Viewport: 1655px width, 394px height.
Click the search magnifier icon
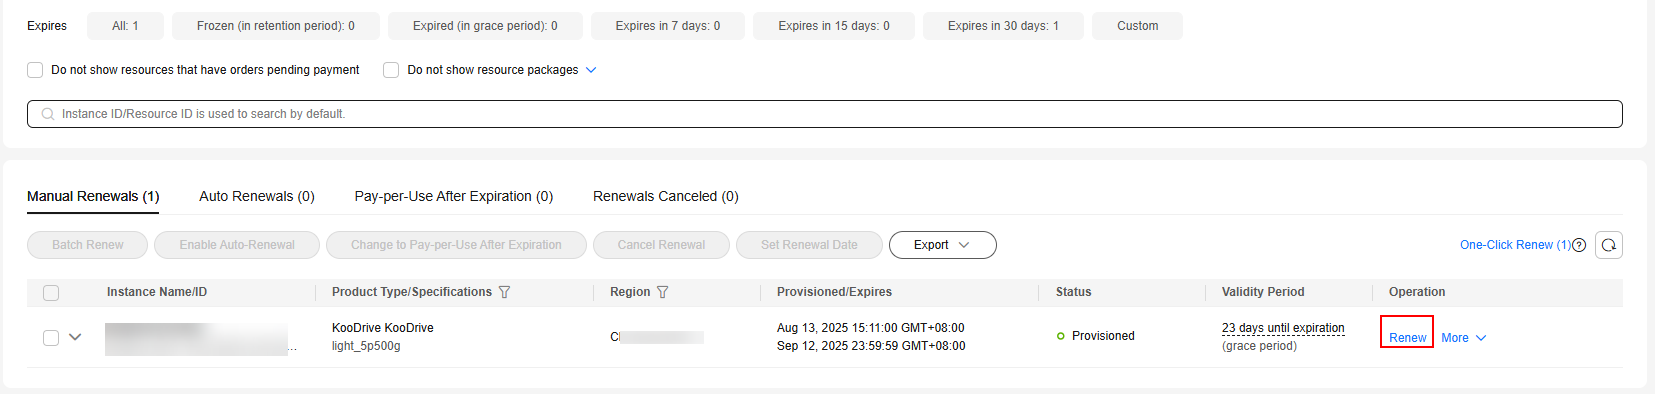pos(47,114)
